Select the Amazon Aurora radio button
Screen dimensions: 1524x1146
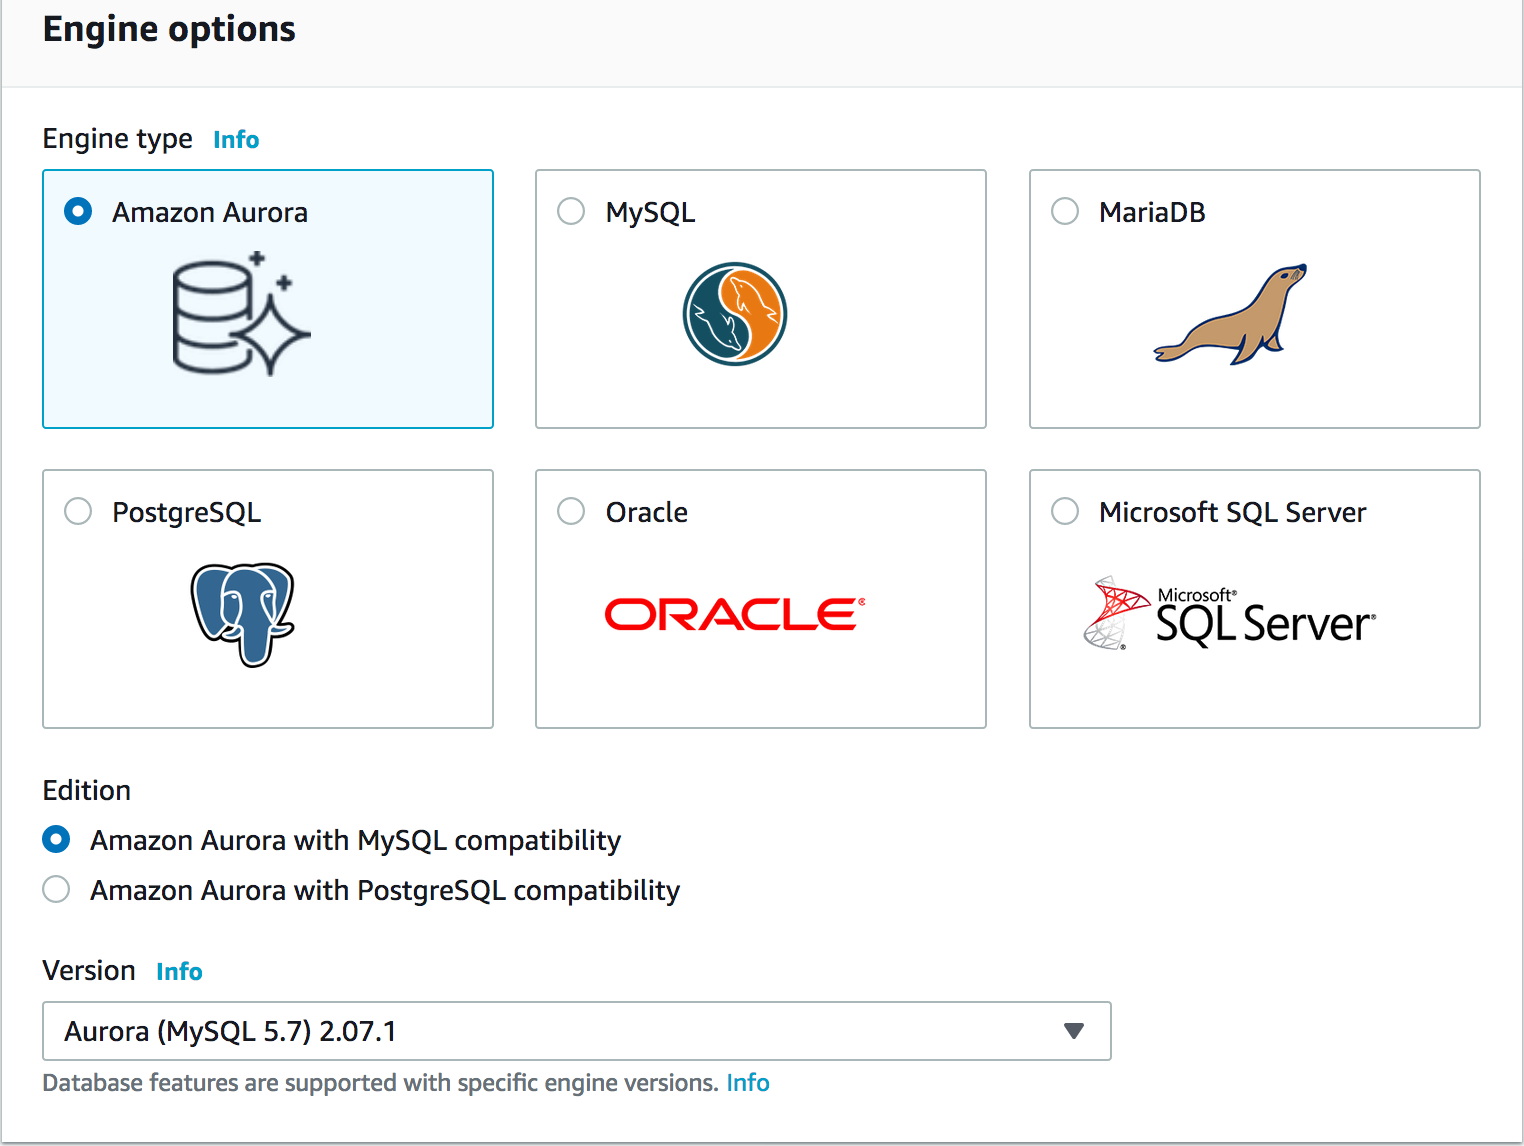coord(78,211)
